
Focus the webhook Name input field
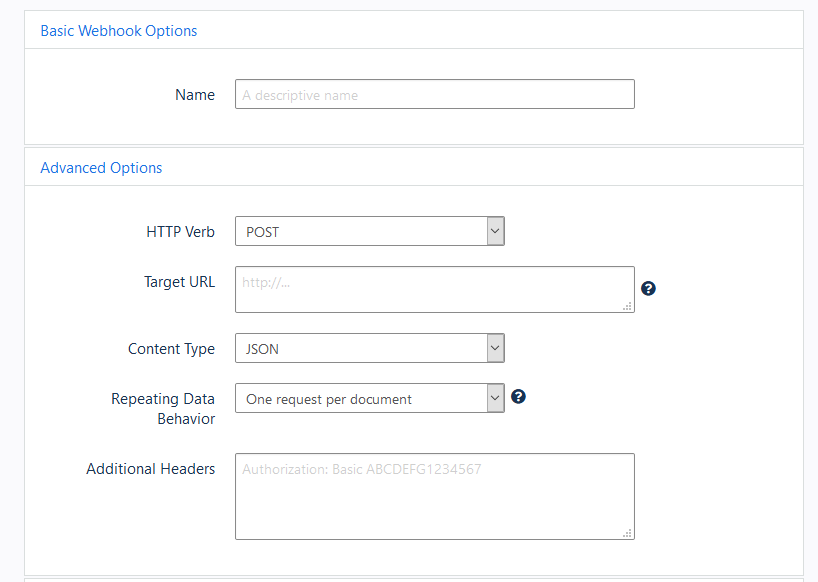click(x=434, y=94)
